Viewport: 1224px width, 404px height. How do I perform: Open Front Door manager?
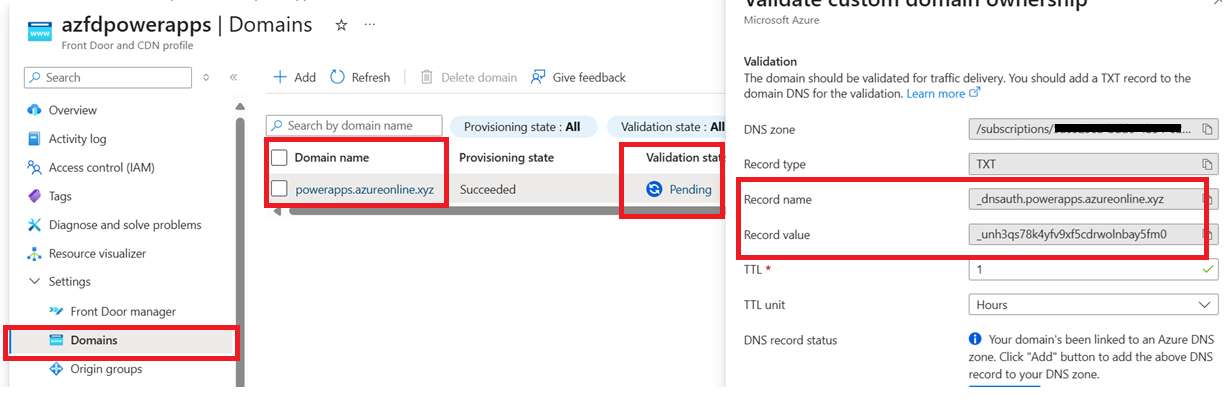coord(123,311)
